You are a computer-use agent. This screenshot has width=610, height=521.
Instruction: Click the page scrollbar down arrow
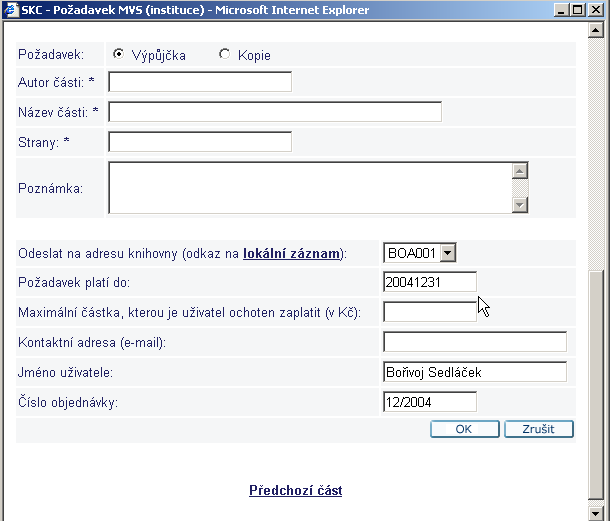pos(596,513)
